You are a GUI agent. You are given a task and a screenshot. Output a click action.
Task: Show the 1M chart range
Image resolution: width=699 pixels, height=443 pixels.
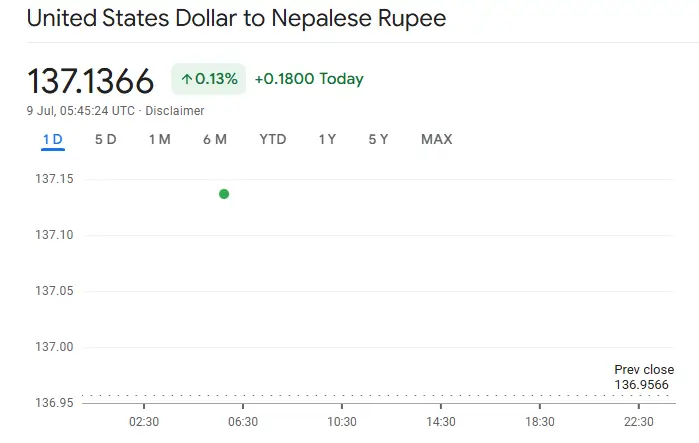(159, 139)
